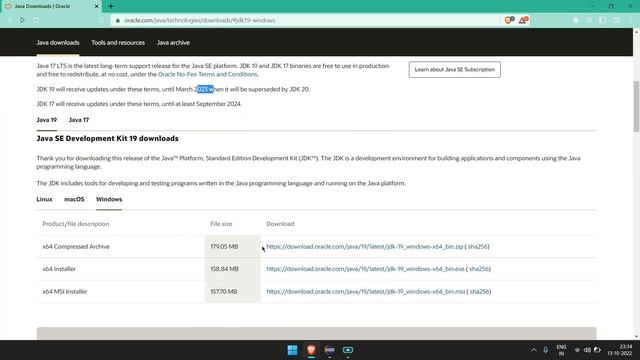Open the clock and date 13-10-2022
This screenshot has height=360, width=640.
(620, 350)
